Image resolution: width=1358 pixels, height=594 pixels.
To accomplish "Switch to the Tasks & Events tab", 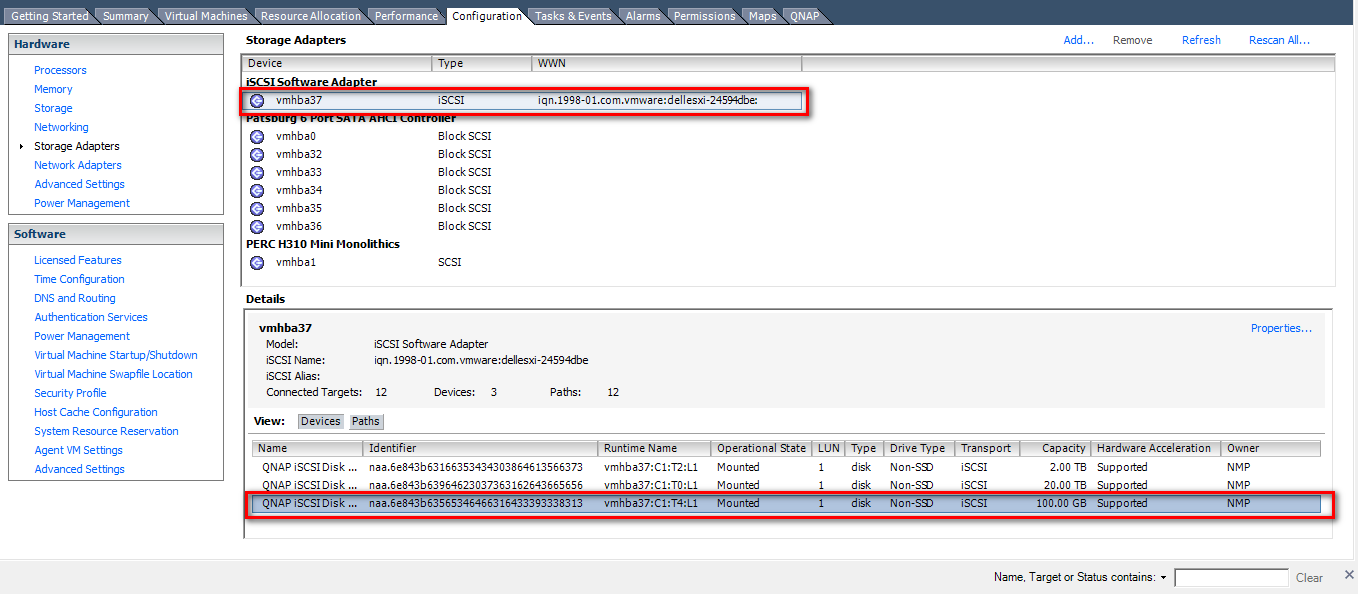I will coord(572,16).
